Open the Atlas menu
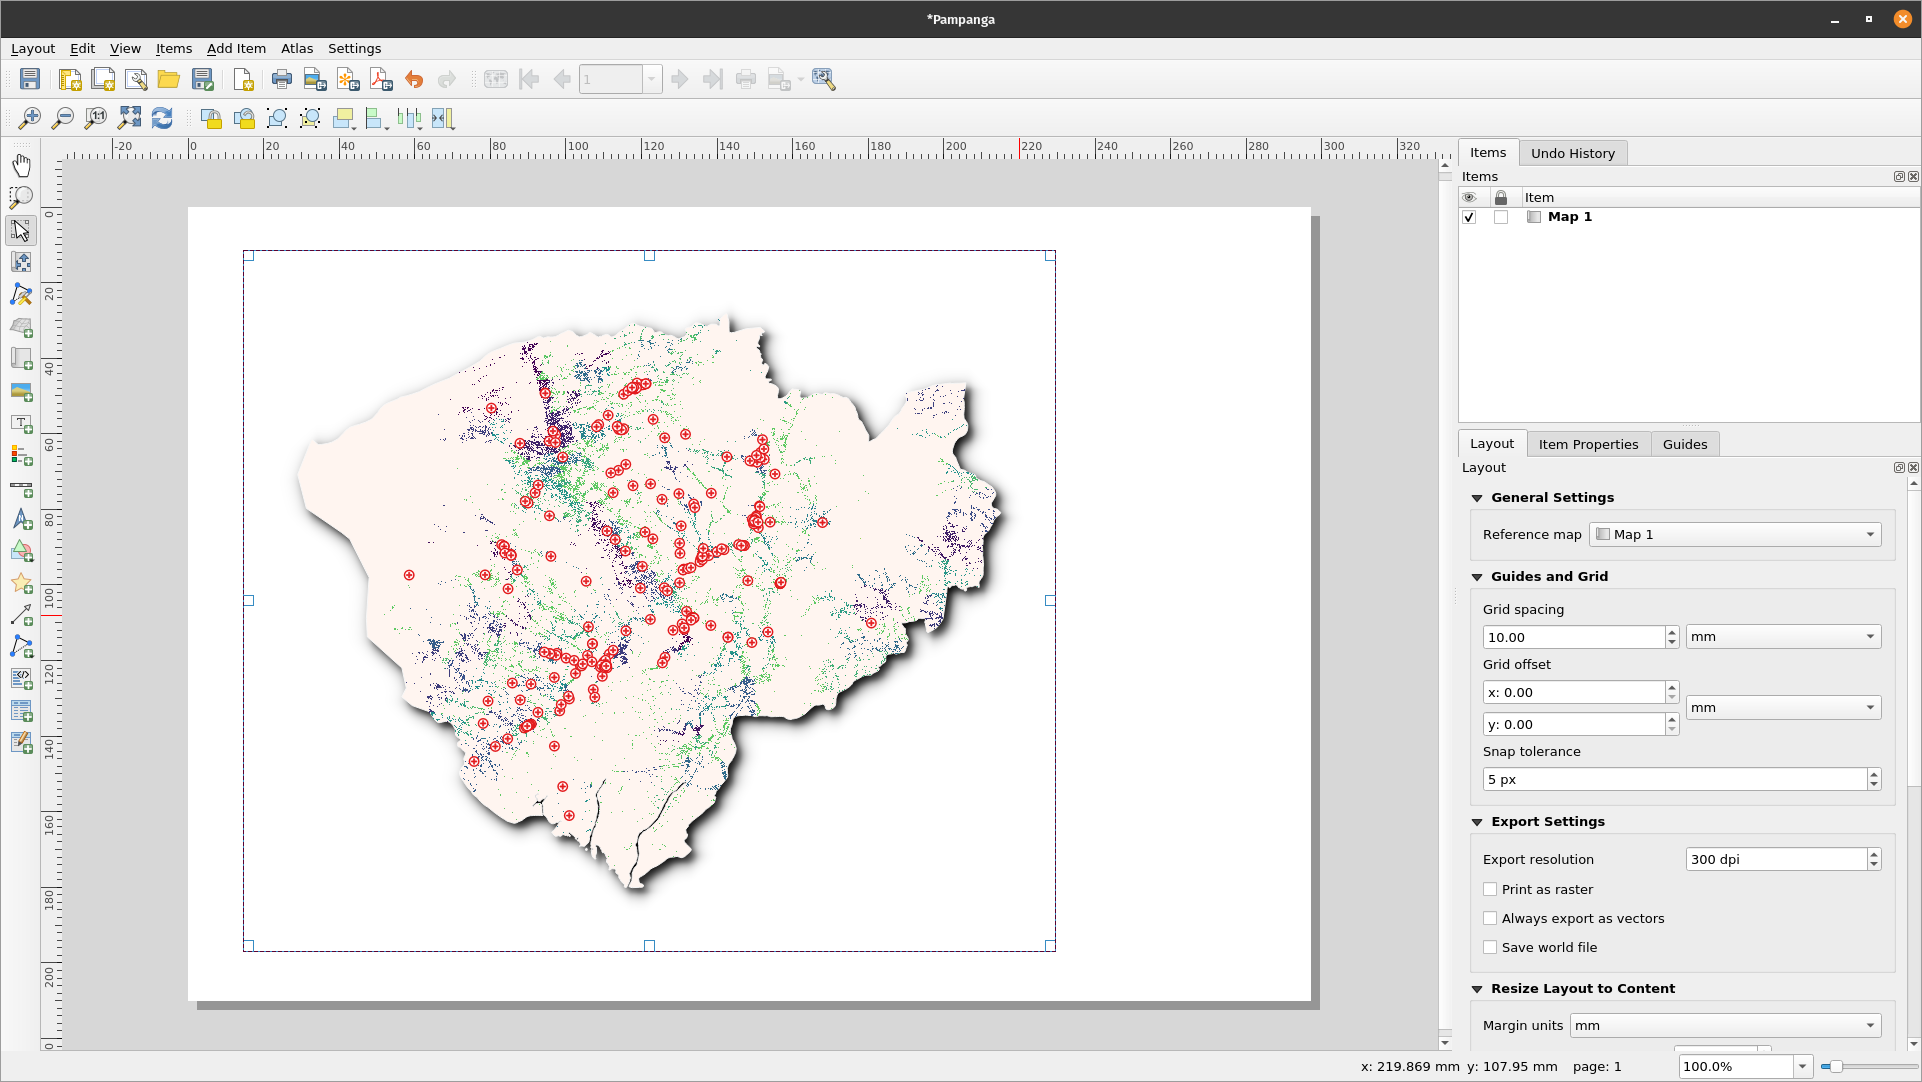Screen dimensions: 1922x1082 [x=297, y=48]
